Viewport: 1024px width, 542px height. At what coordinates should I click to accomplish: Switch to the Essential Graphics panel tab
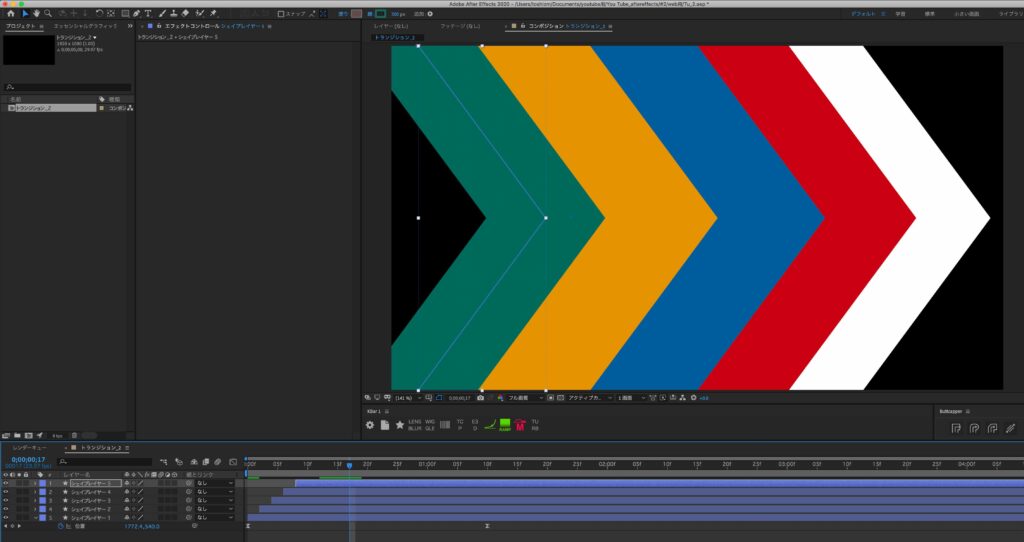[85, 26]
